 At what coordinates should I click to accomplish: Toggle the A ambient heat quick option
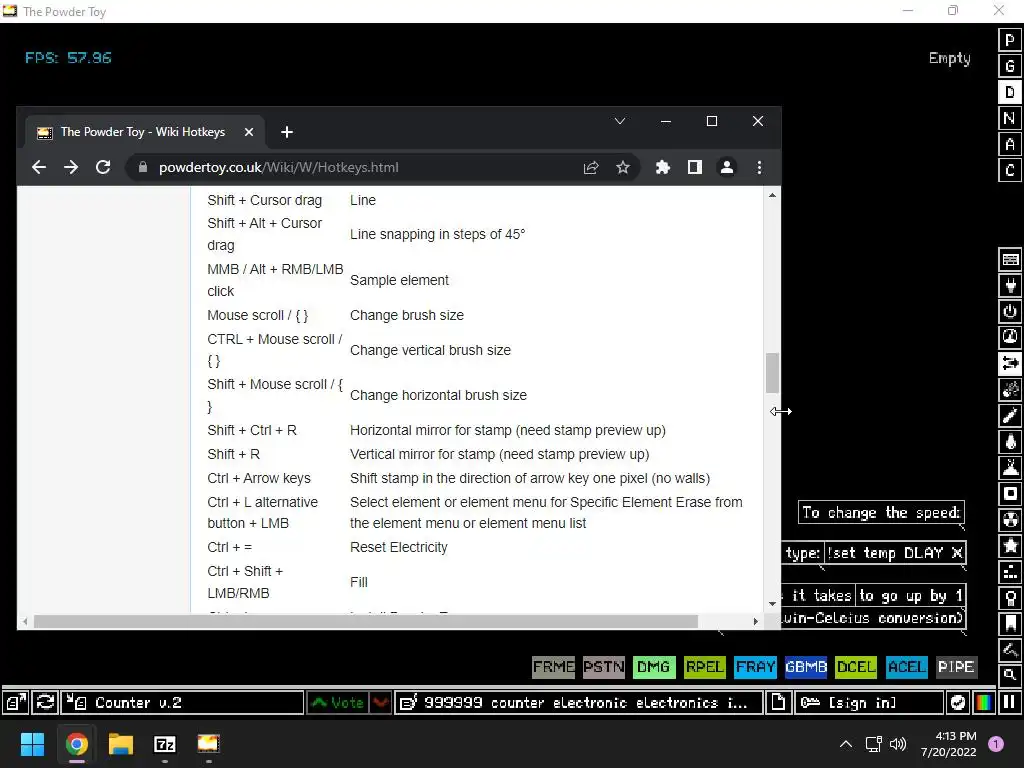pos(1010,144)
